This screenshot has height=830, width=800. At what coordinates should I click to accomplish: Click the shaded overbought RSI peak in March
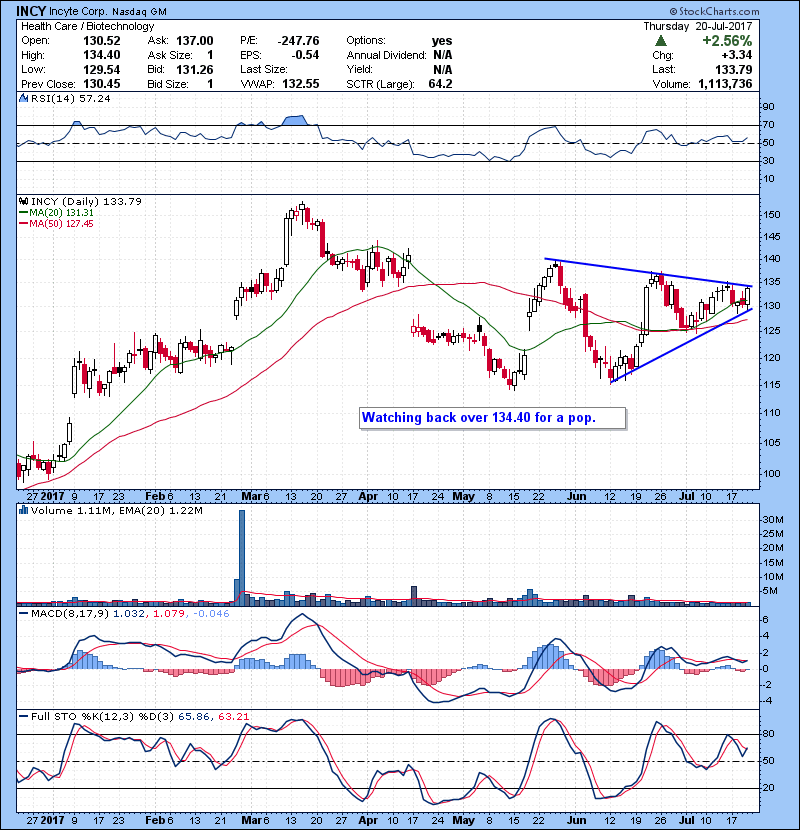pyautogui.click(x=294, y=120)
